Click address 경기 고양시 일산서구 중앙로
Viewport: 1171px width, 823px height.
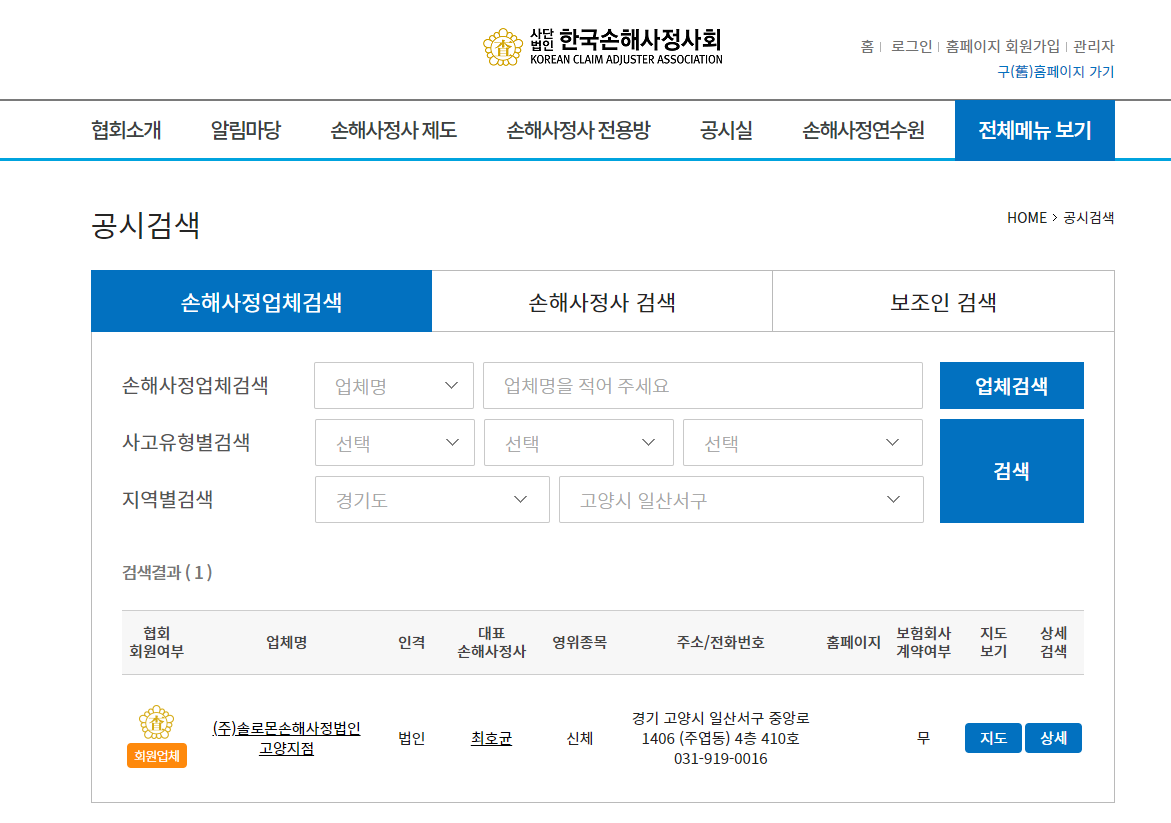coord(721,718)
